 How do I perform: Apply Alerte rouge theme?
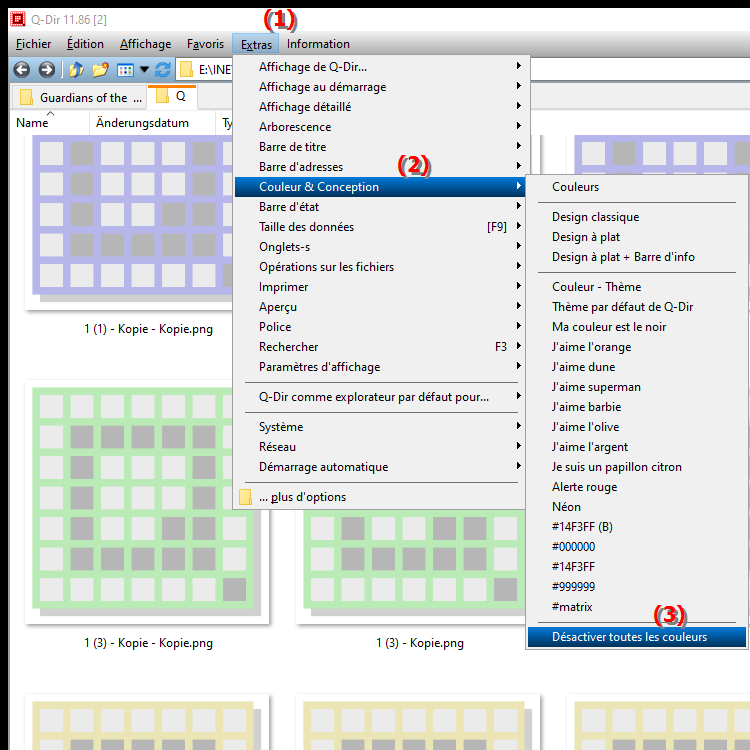pos(637,487)
